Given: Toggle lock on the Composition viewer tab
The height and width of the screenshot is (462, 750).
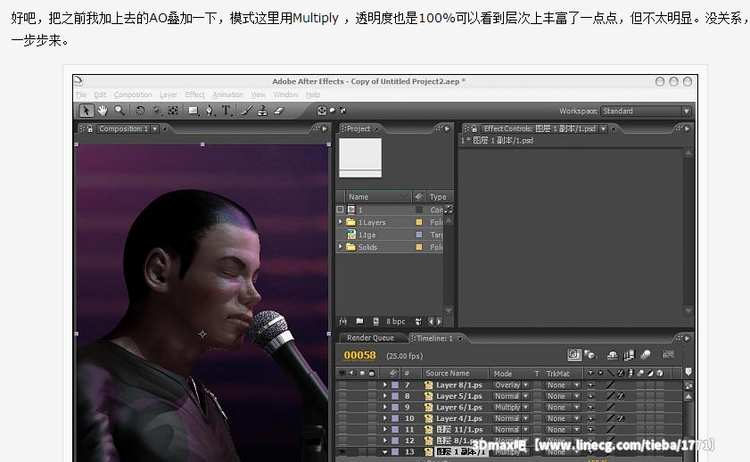Looking at the screenshot, I should click(x=90, y=129).
